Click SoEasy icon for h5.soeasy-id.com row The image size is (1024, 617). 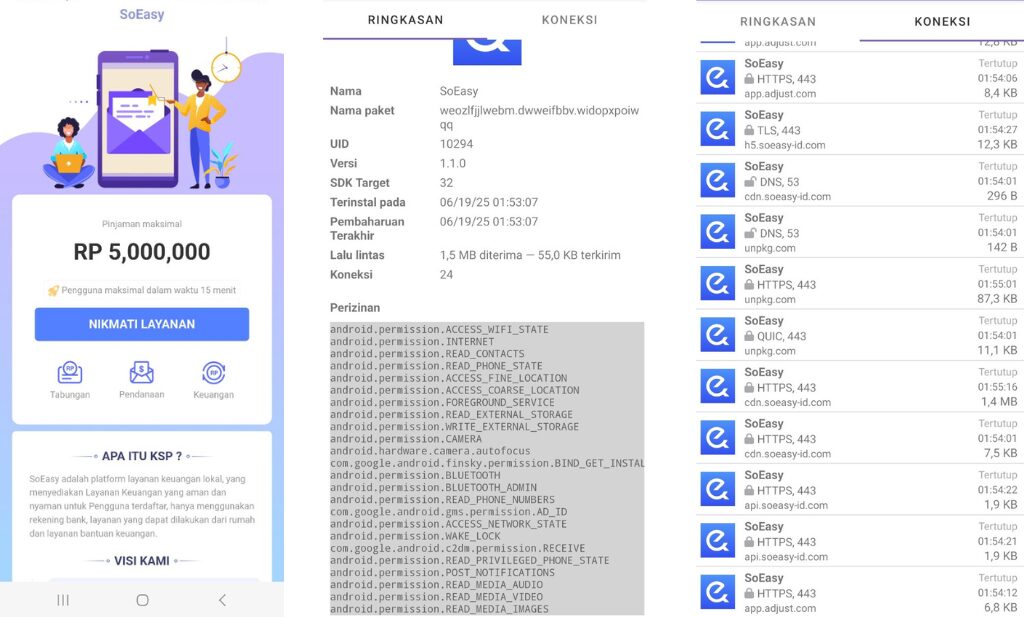coord(718,129)
